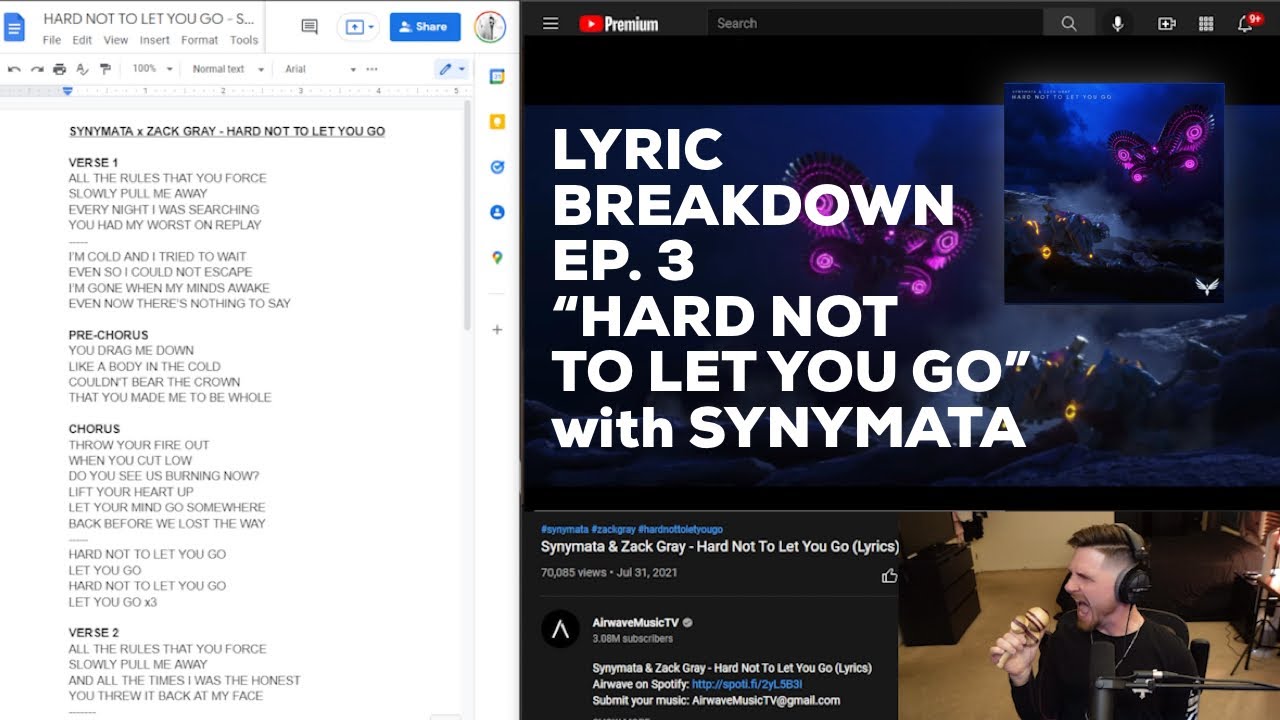Open the File menu
1280x720 pixels.
tap(52, 40)
